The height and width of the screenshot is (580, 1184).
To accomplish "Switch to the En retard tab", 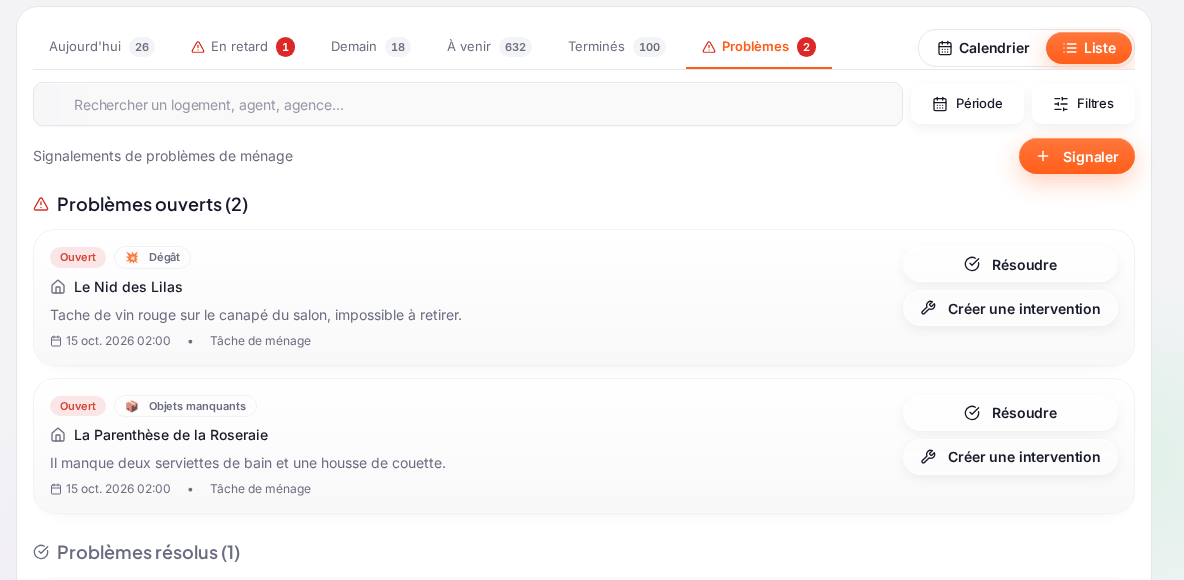I will click(242, 47).
